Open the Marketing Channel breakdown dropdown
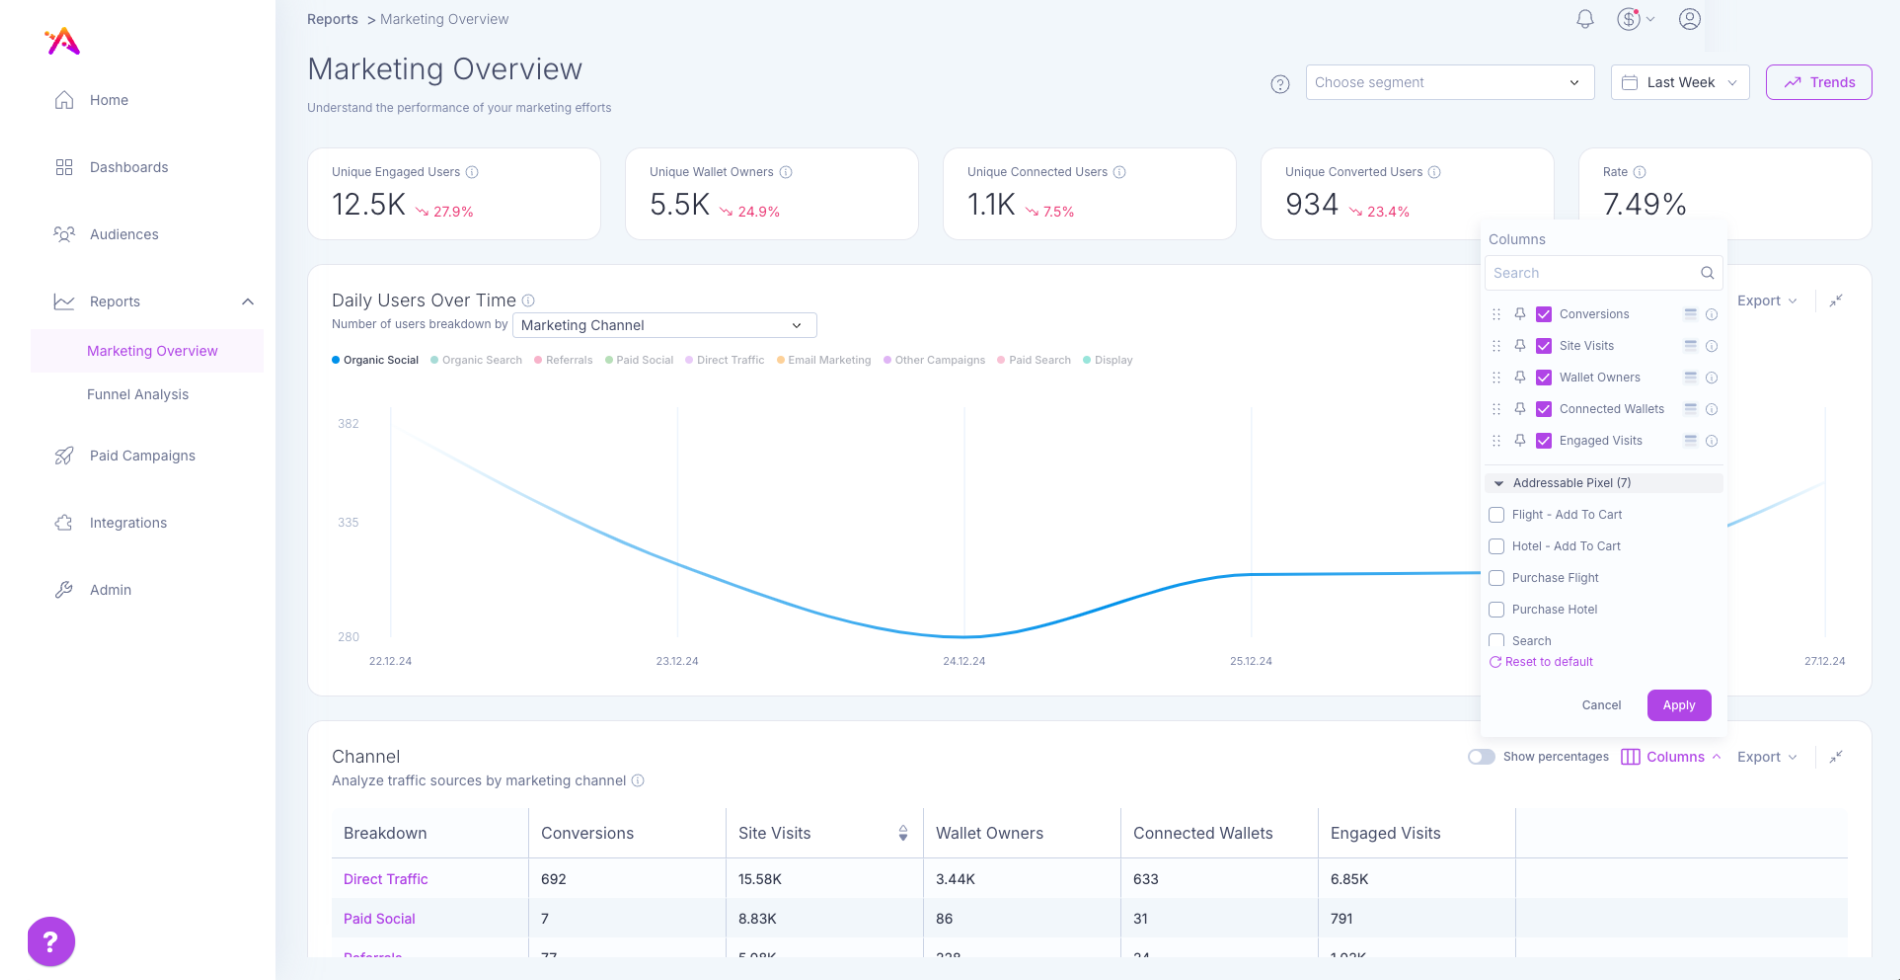The width and height of the screenshot is (1900, 980). point(664,325)
